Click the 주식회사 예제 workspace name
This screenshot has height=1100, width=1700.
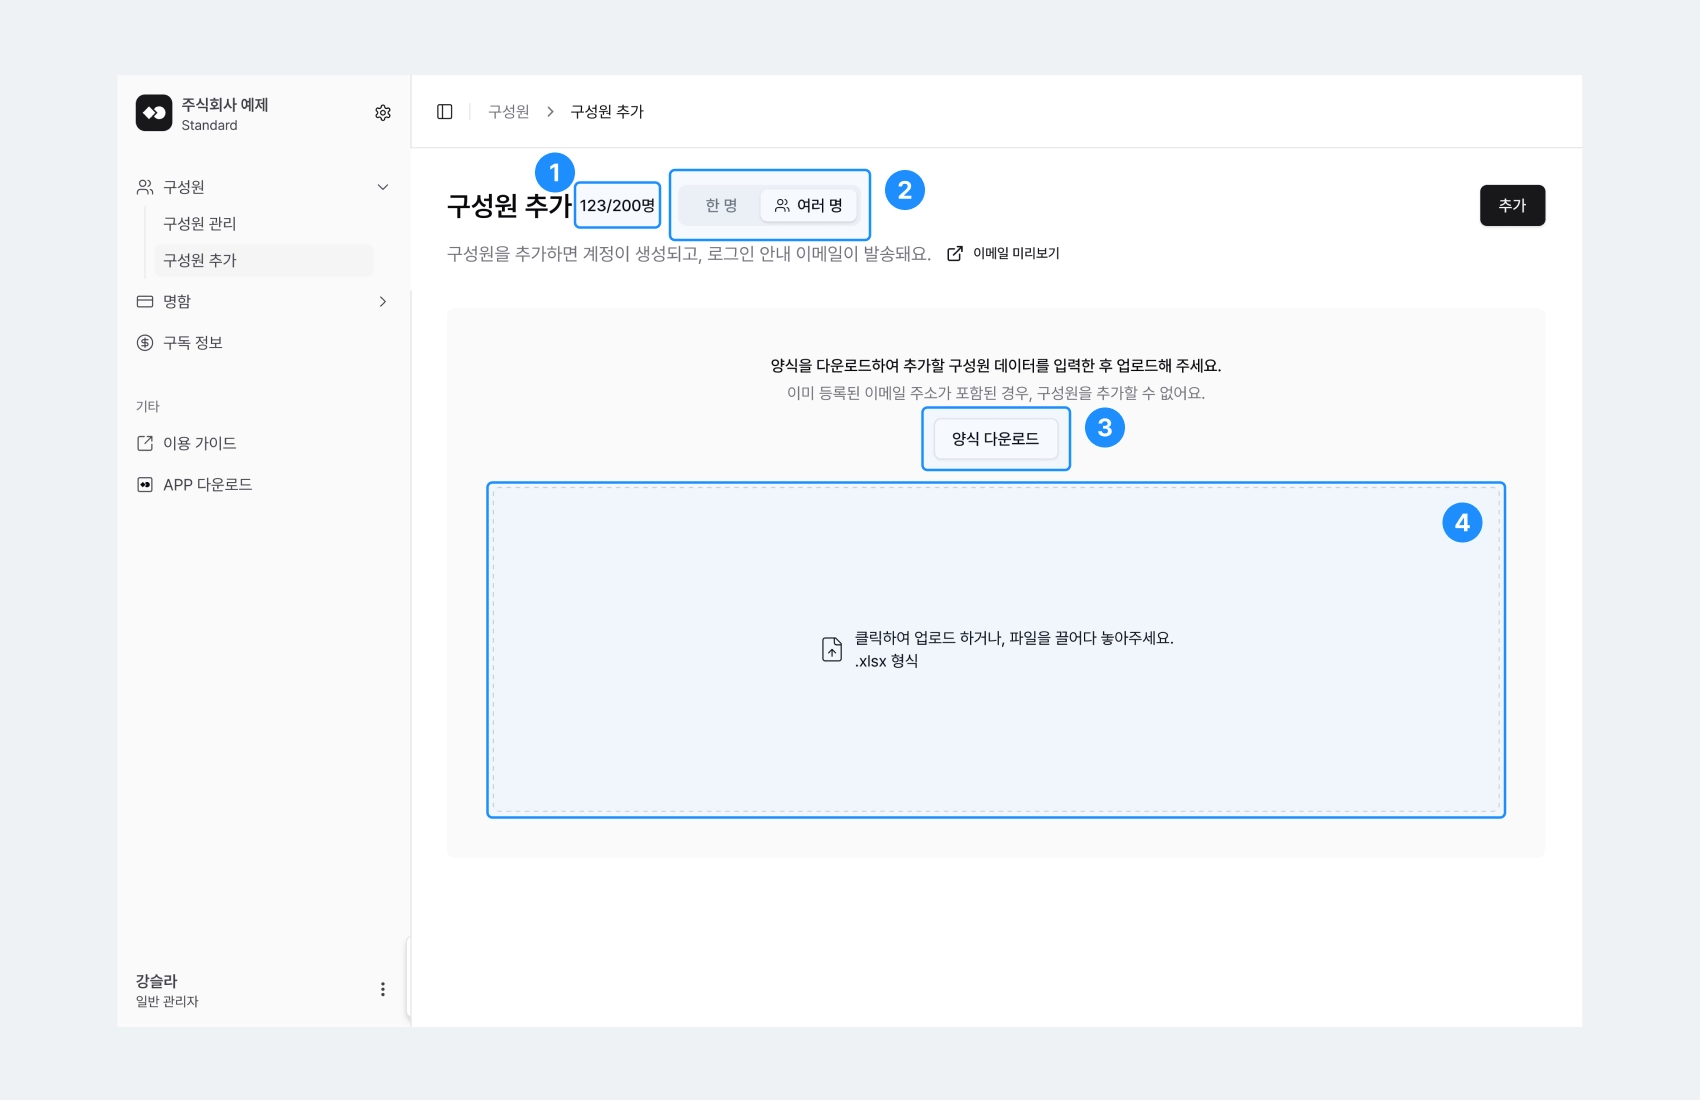tap(225, 105)
